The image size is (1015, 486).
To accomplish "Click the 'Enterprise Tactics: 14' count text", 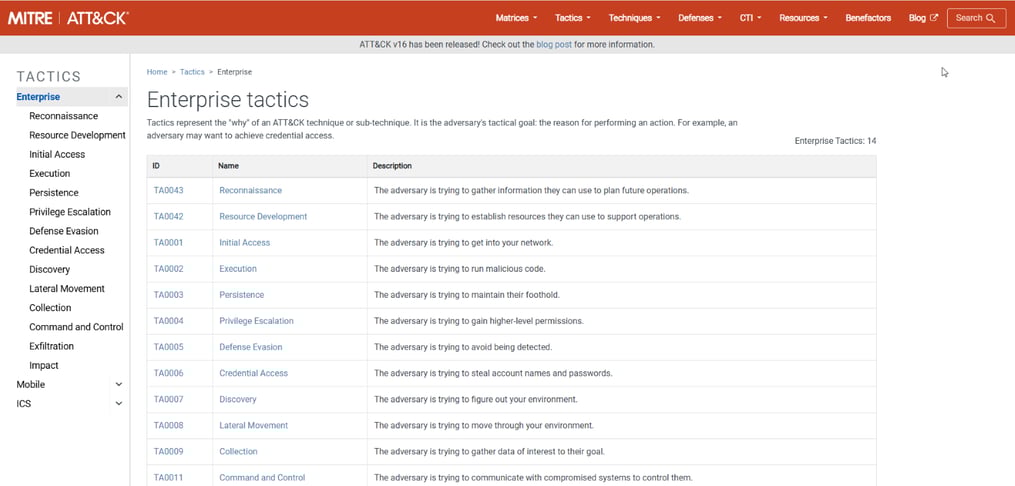I will click(836, 140).
